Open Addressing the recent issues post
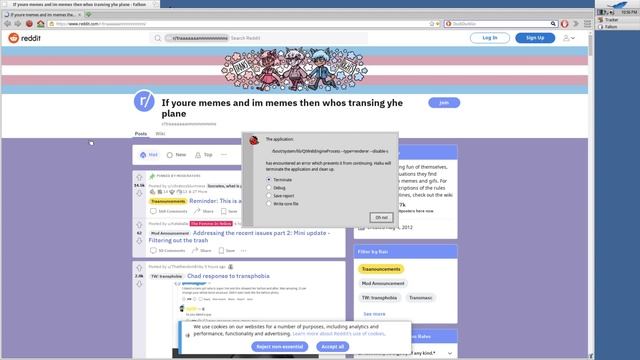Viewport: 640px width, 360px height. tap(240, 237)
